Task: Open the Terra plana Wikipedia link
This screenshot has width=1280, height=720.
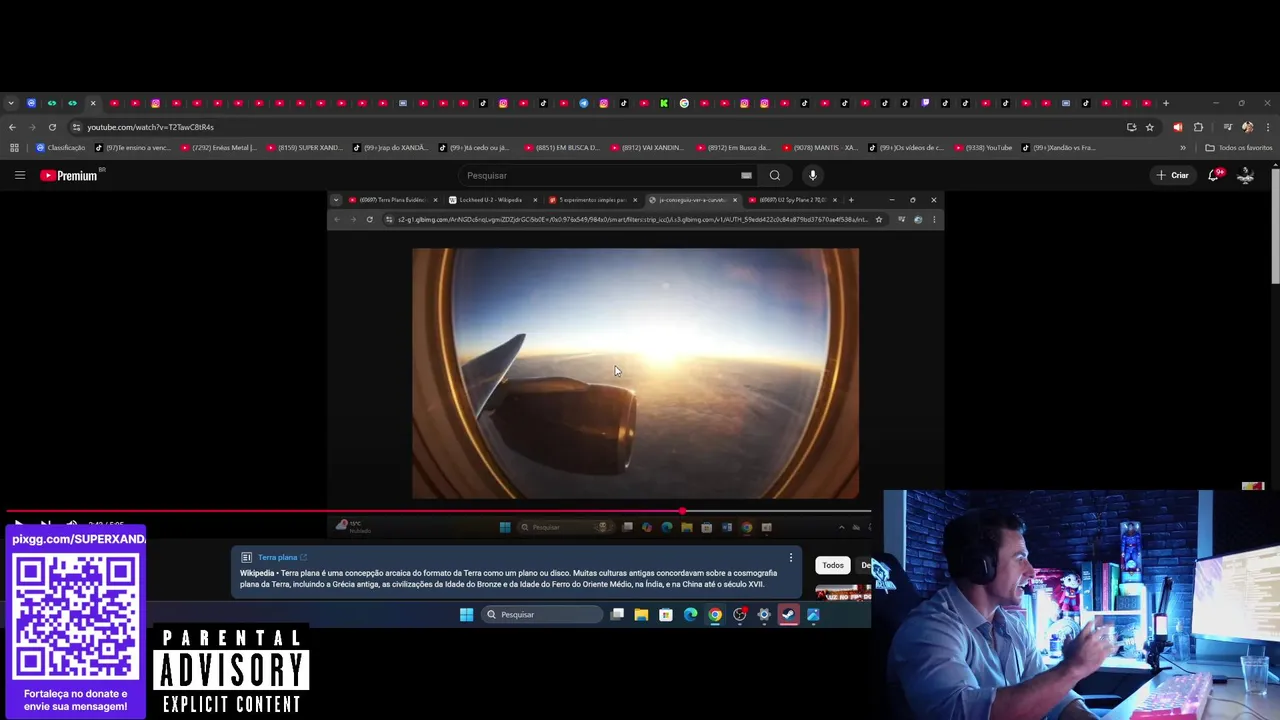Action: pyautogui.click(x=282, y=557)
